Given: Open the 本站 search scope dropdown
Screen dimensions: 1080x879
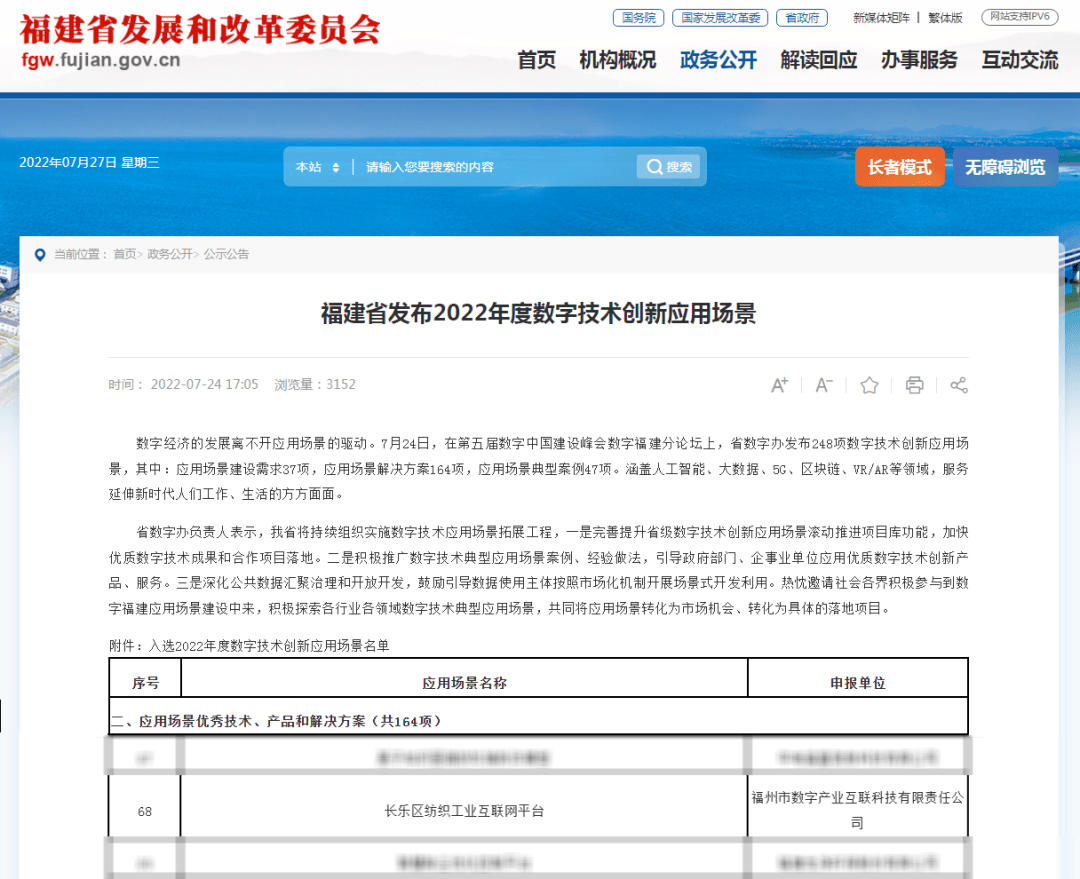Looking at the screenshot, I should 318,167.
